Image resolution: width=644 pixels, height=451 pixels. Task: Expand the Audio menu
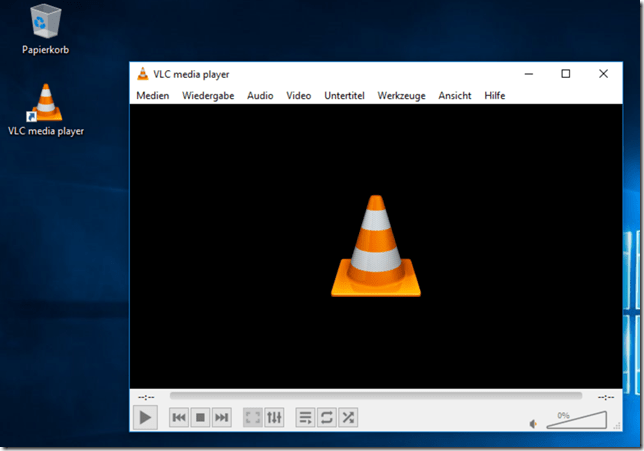(x=260, y=96)
